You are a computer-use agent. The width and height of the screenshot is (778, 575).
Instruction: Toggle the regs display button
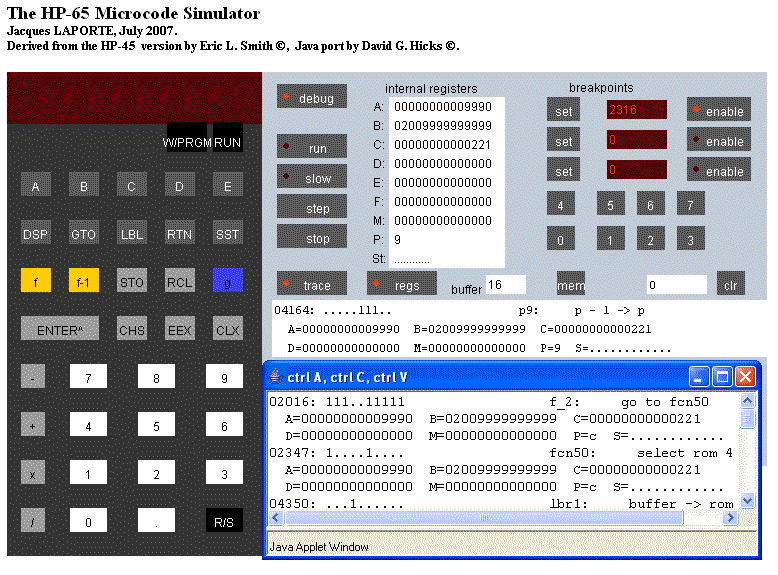(x=402, y=284)
